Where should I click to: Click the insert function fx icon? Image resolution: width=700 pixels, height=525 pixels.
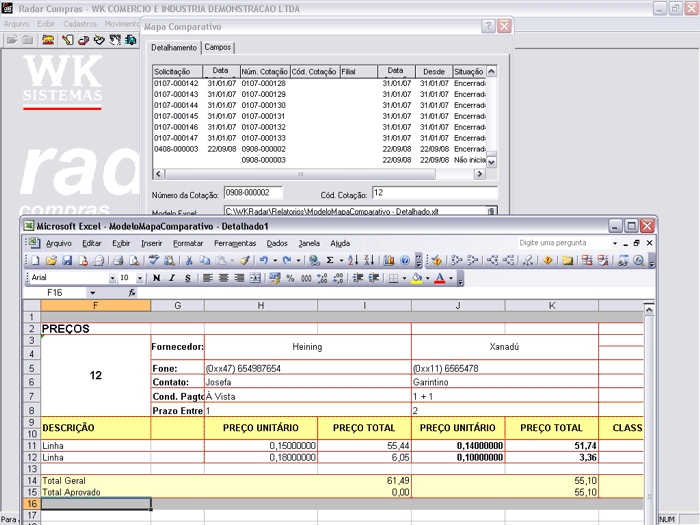pyautogui.click(x=132, y=293)
